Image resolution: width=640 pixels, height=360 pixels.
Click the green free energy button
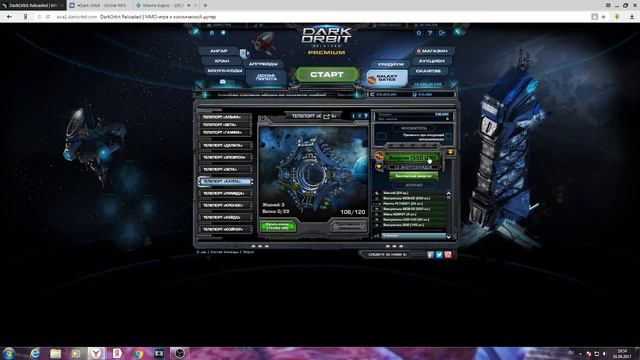(413, 176)
